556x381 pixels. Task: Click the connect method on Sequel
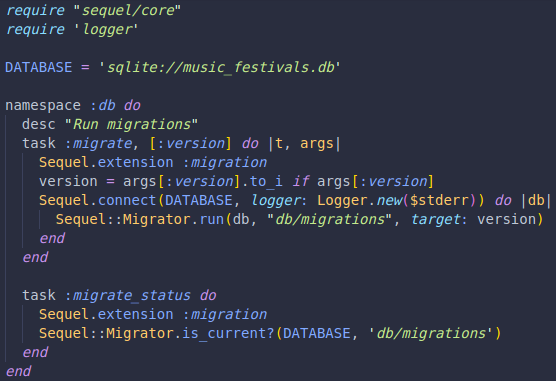pyautogui.click(x=127, y=200)
